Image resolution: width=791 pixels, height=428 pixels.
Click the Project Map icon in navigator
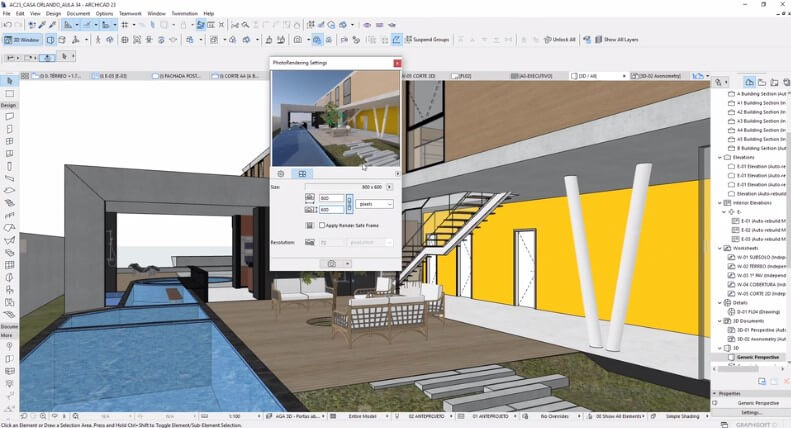(x=750, y=82)
